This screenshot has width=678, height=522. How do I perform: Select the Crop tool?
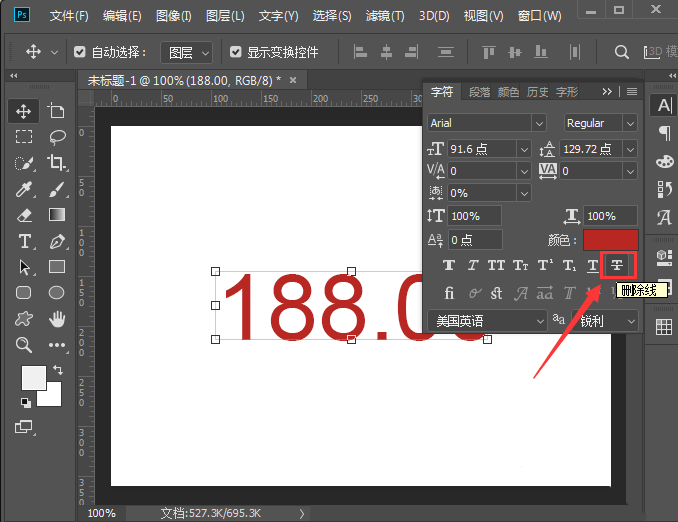[57, 163]
